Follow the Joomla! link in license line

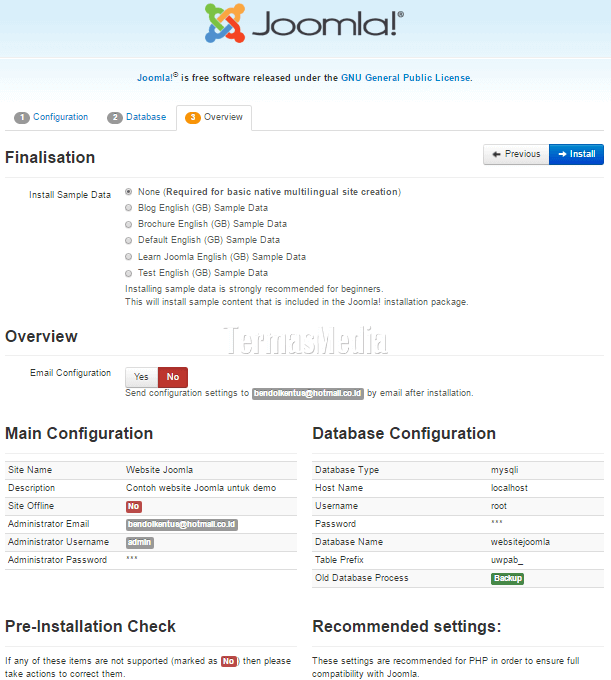[x=157, y=78]
